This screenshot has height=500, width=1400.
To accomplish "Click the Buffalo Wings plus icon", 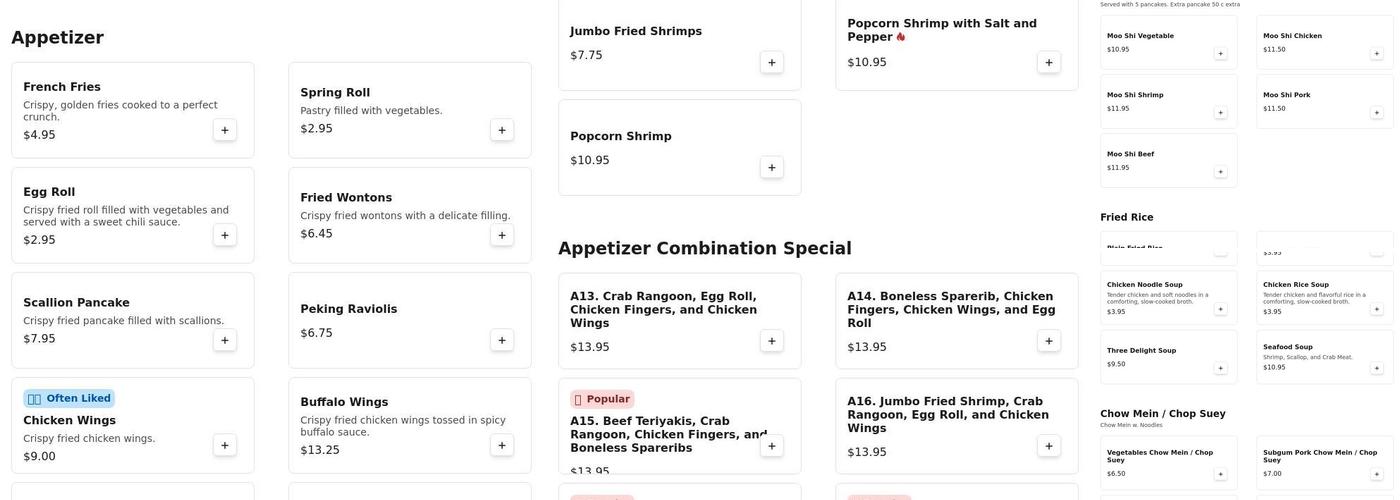I will (502, 445).
